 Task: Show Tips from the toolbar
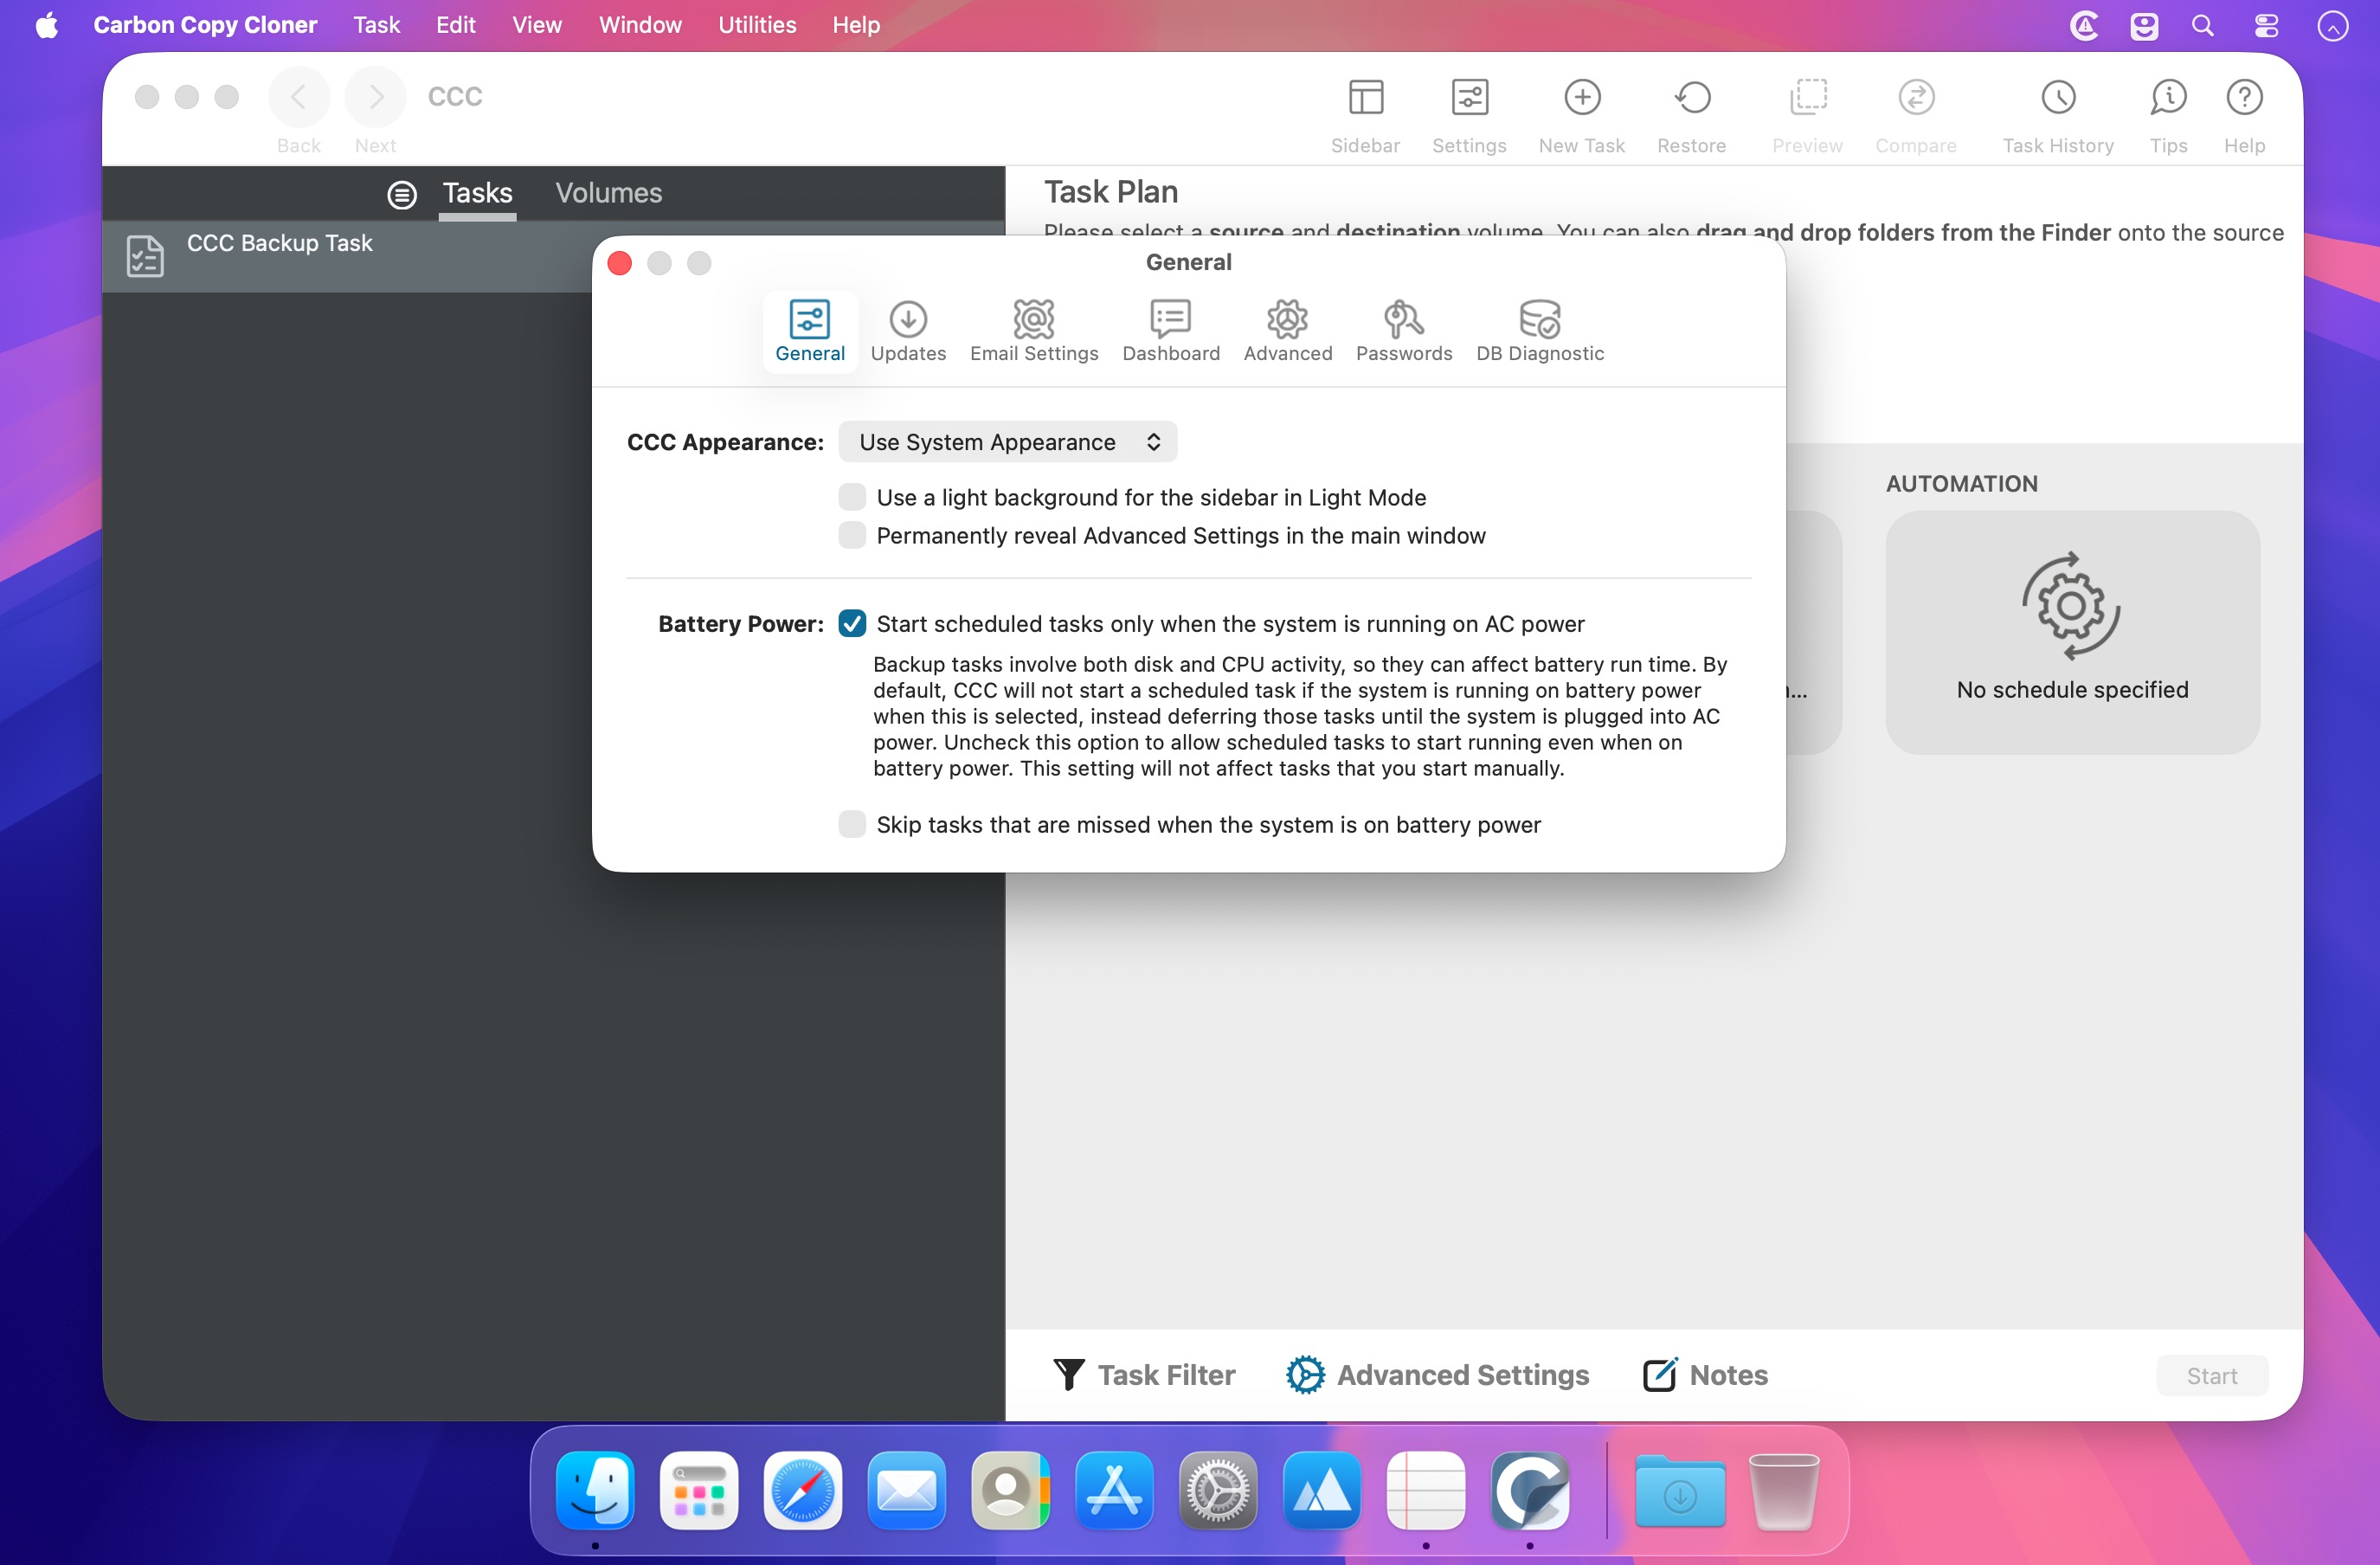(x=2168, y=98)
